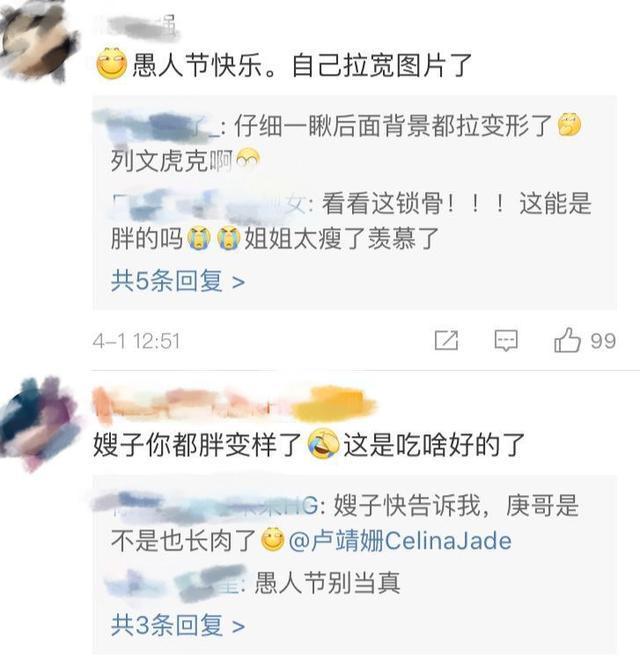Image resolution: width=640 pixels, height=666 pixels.
Task: Click the reply text 愚人节别当真
Action: pos(327,583)
